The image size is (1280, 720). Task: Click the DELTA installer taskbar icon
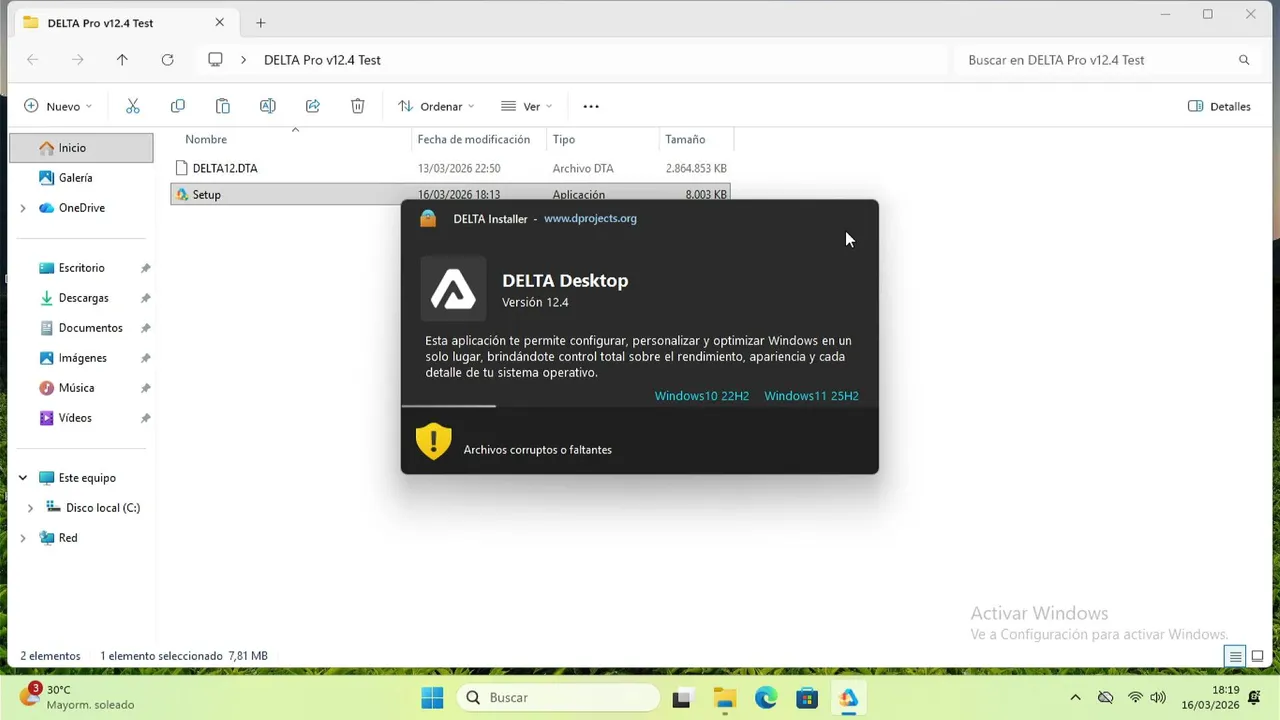[848, 698]
